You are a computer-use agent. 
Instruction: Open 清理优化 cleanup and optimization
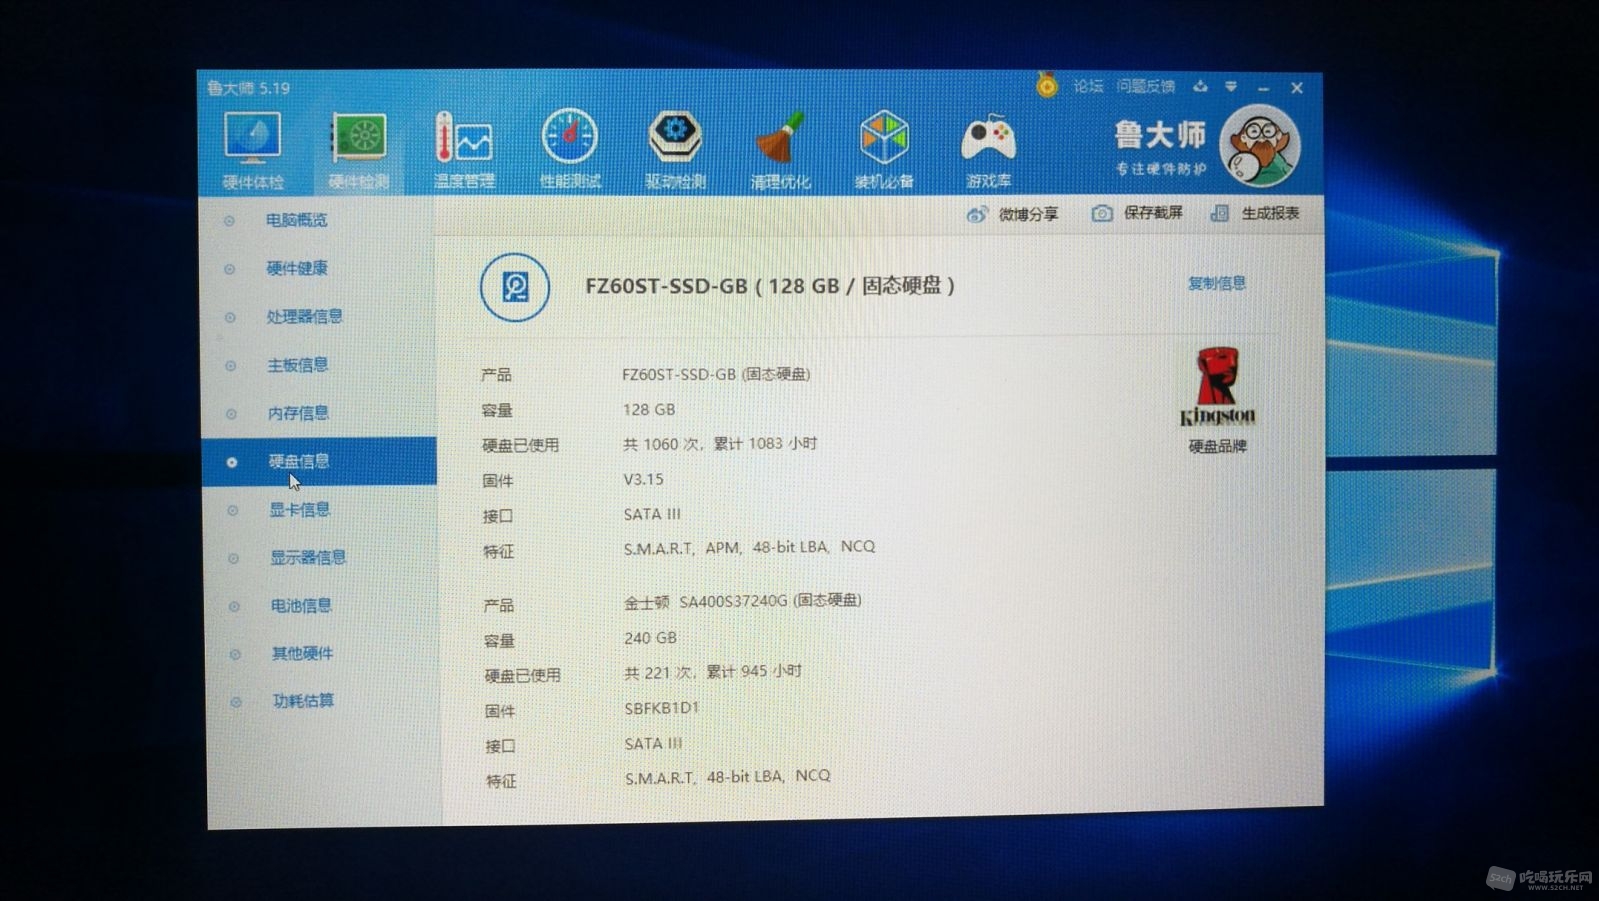[x=780, y=150]
